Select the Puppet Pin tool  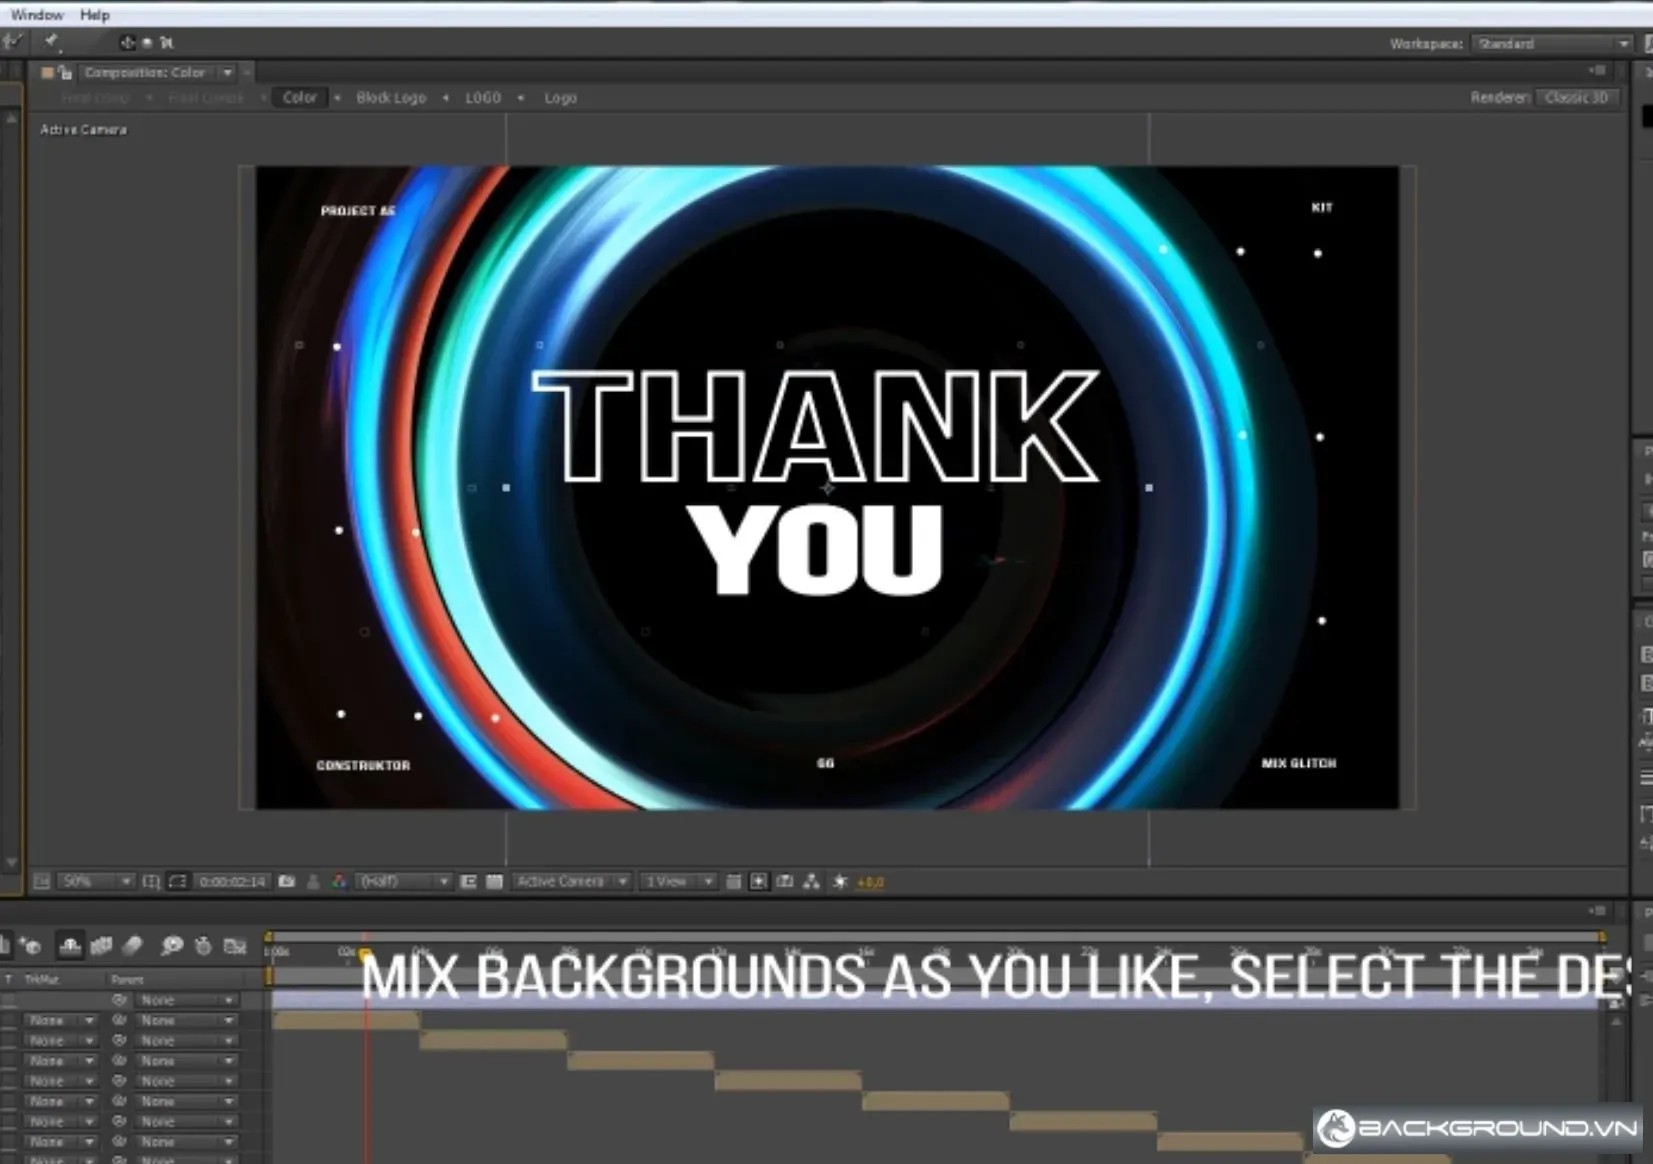pos(51,42)
